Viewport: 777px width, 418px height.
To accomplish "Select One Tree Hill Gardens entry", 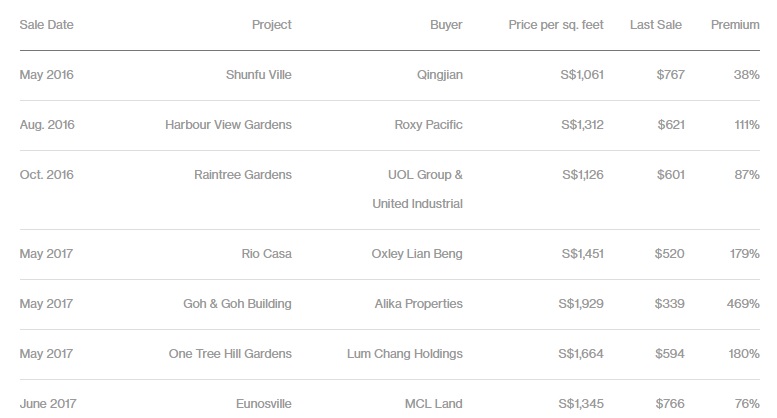I will (x=230, y=354).
